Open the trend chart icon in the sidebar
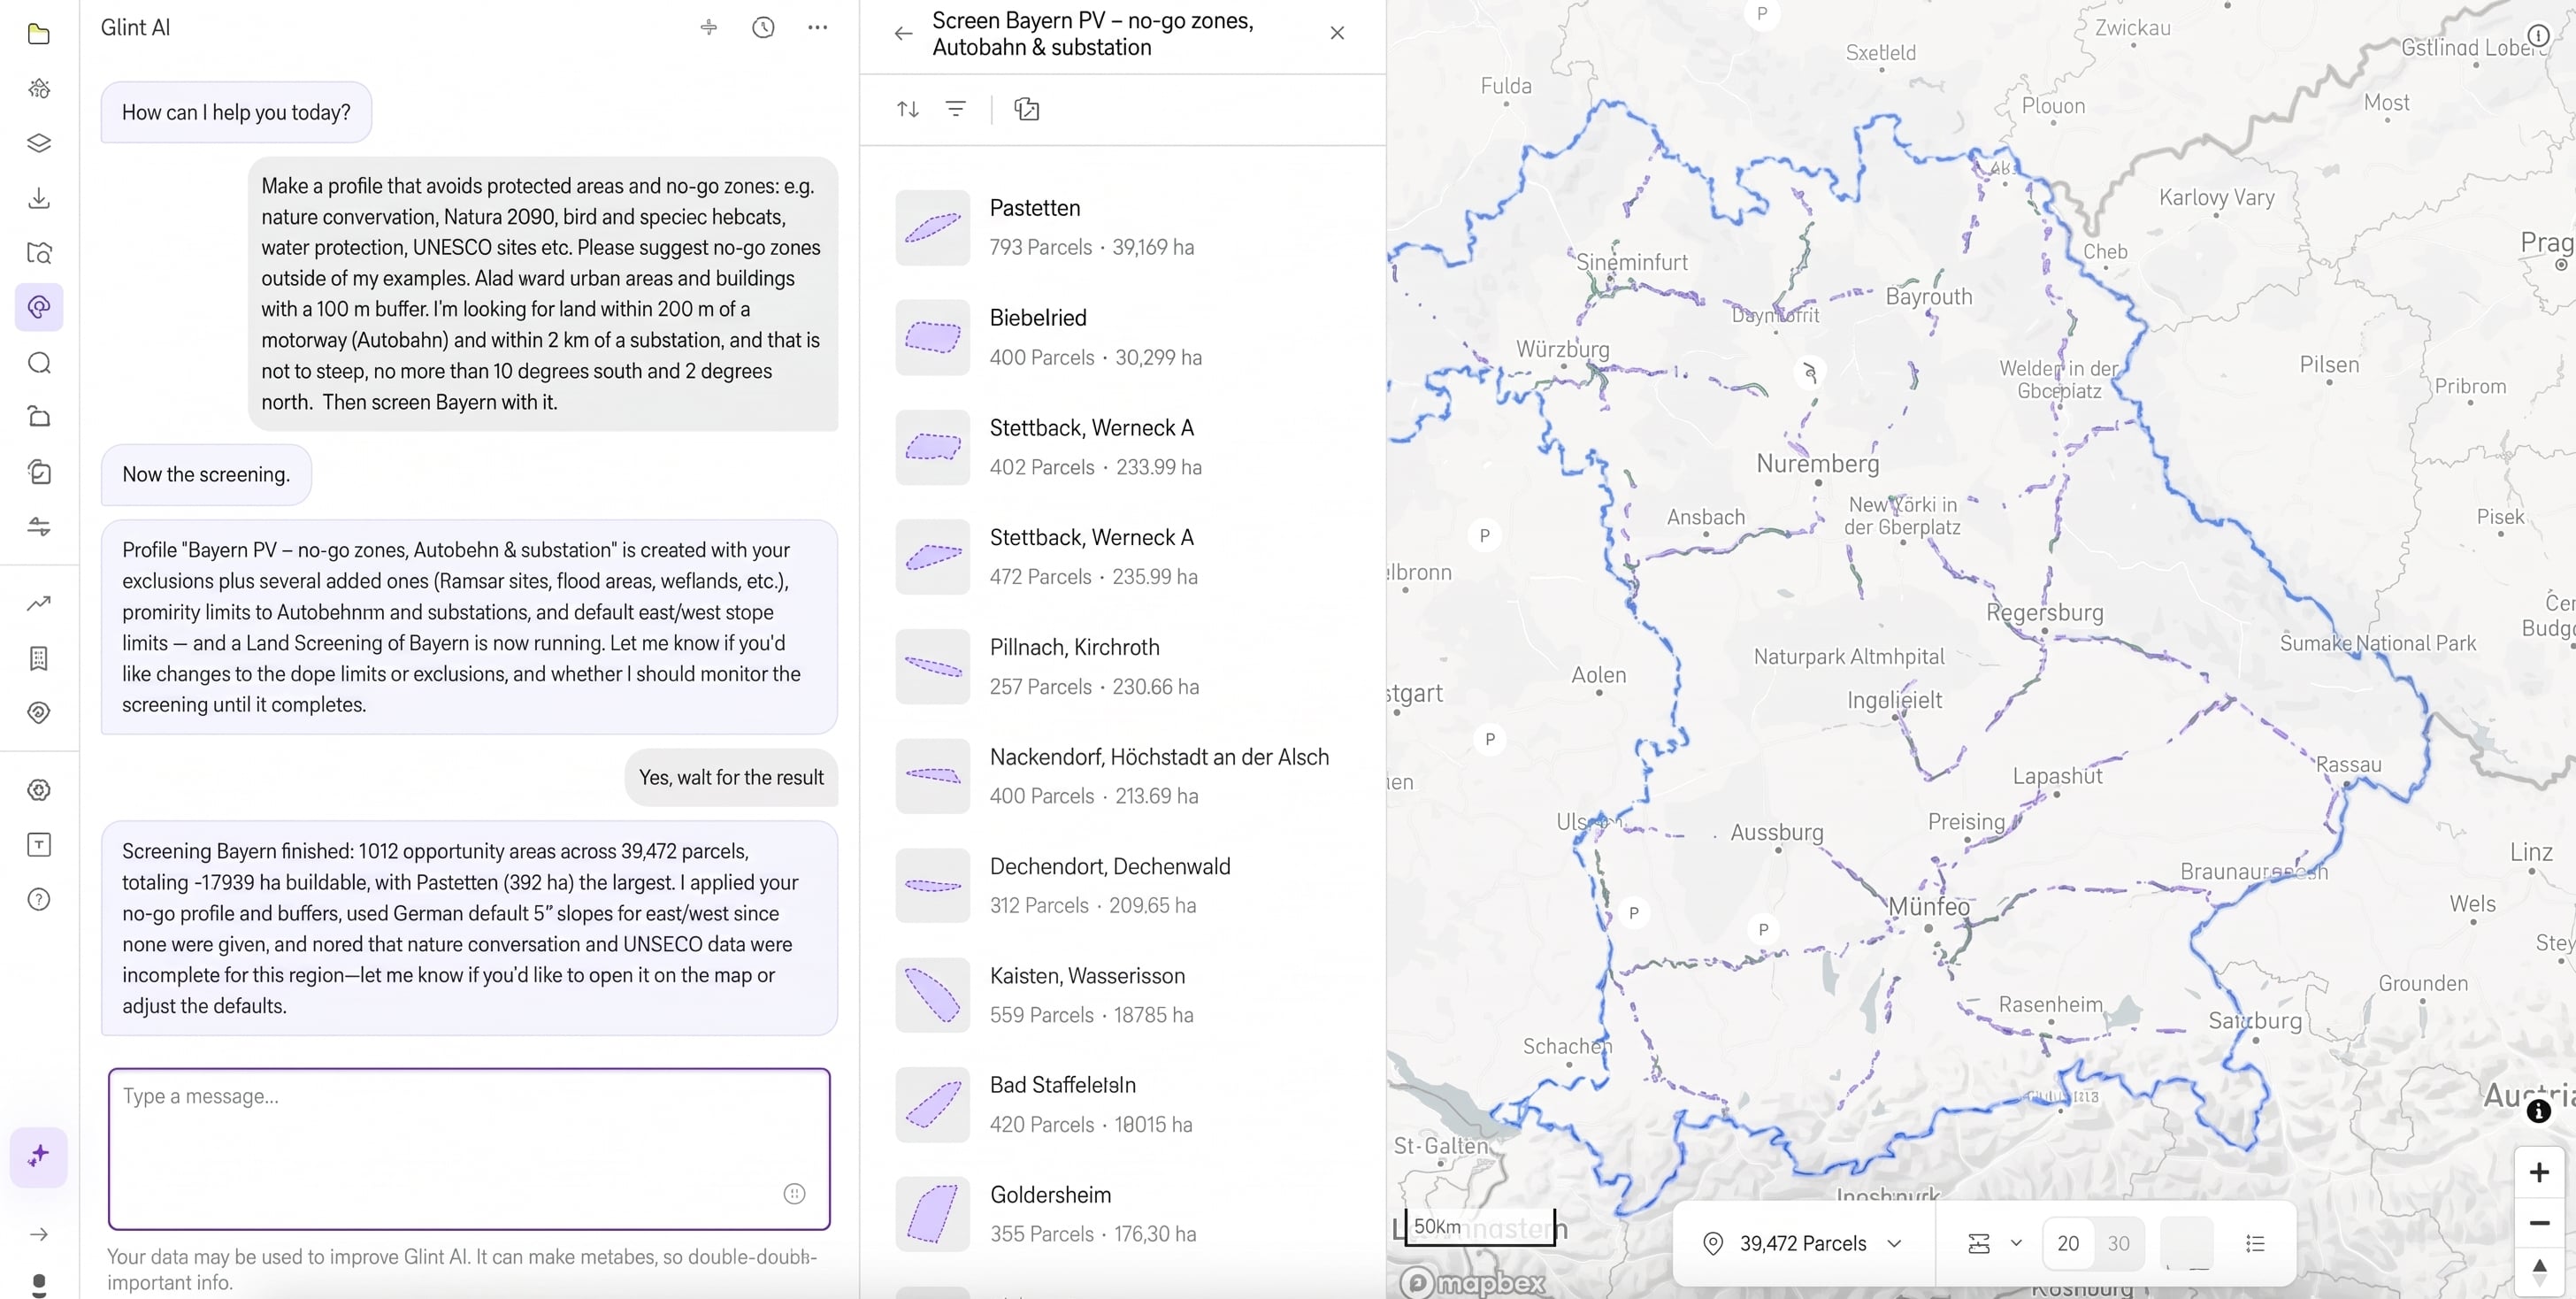Viewport: 2576px width, 1299px height. pos(39,603)
